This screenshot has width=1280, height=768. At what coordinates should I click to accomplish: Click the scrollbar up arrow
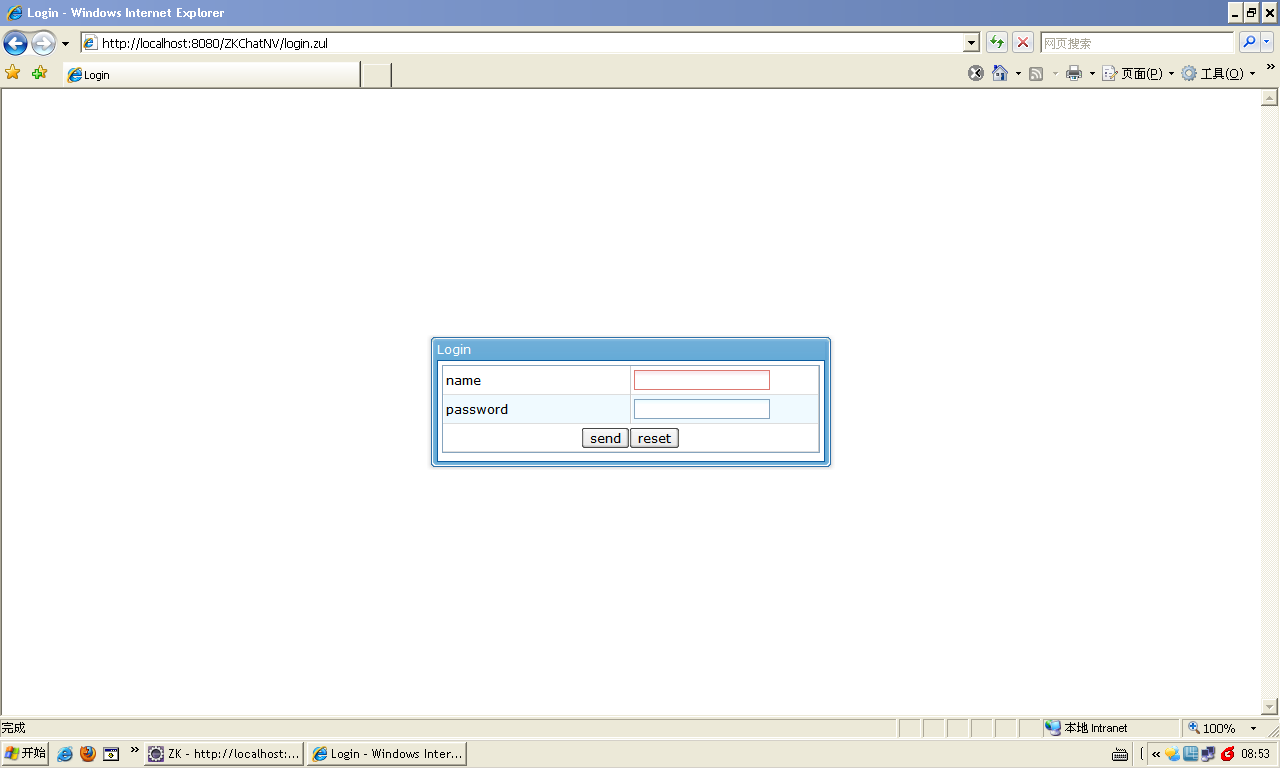click(1270, 98)
